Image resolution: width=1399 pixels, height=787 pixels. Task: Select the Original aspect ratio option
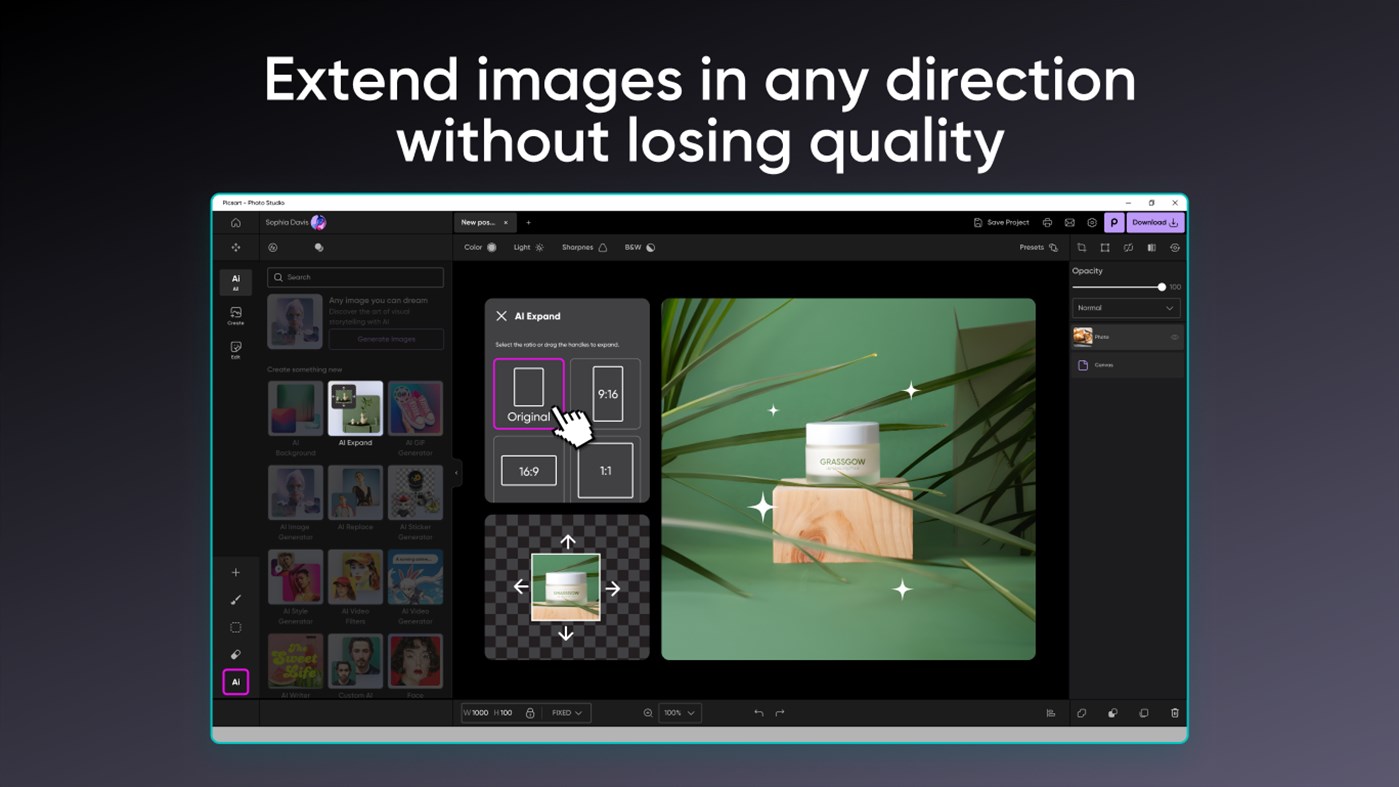[529, 393]
